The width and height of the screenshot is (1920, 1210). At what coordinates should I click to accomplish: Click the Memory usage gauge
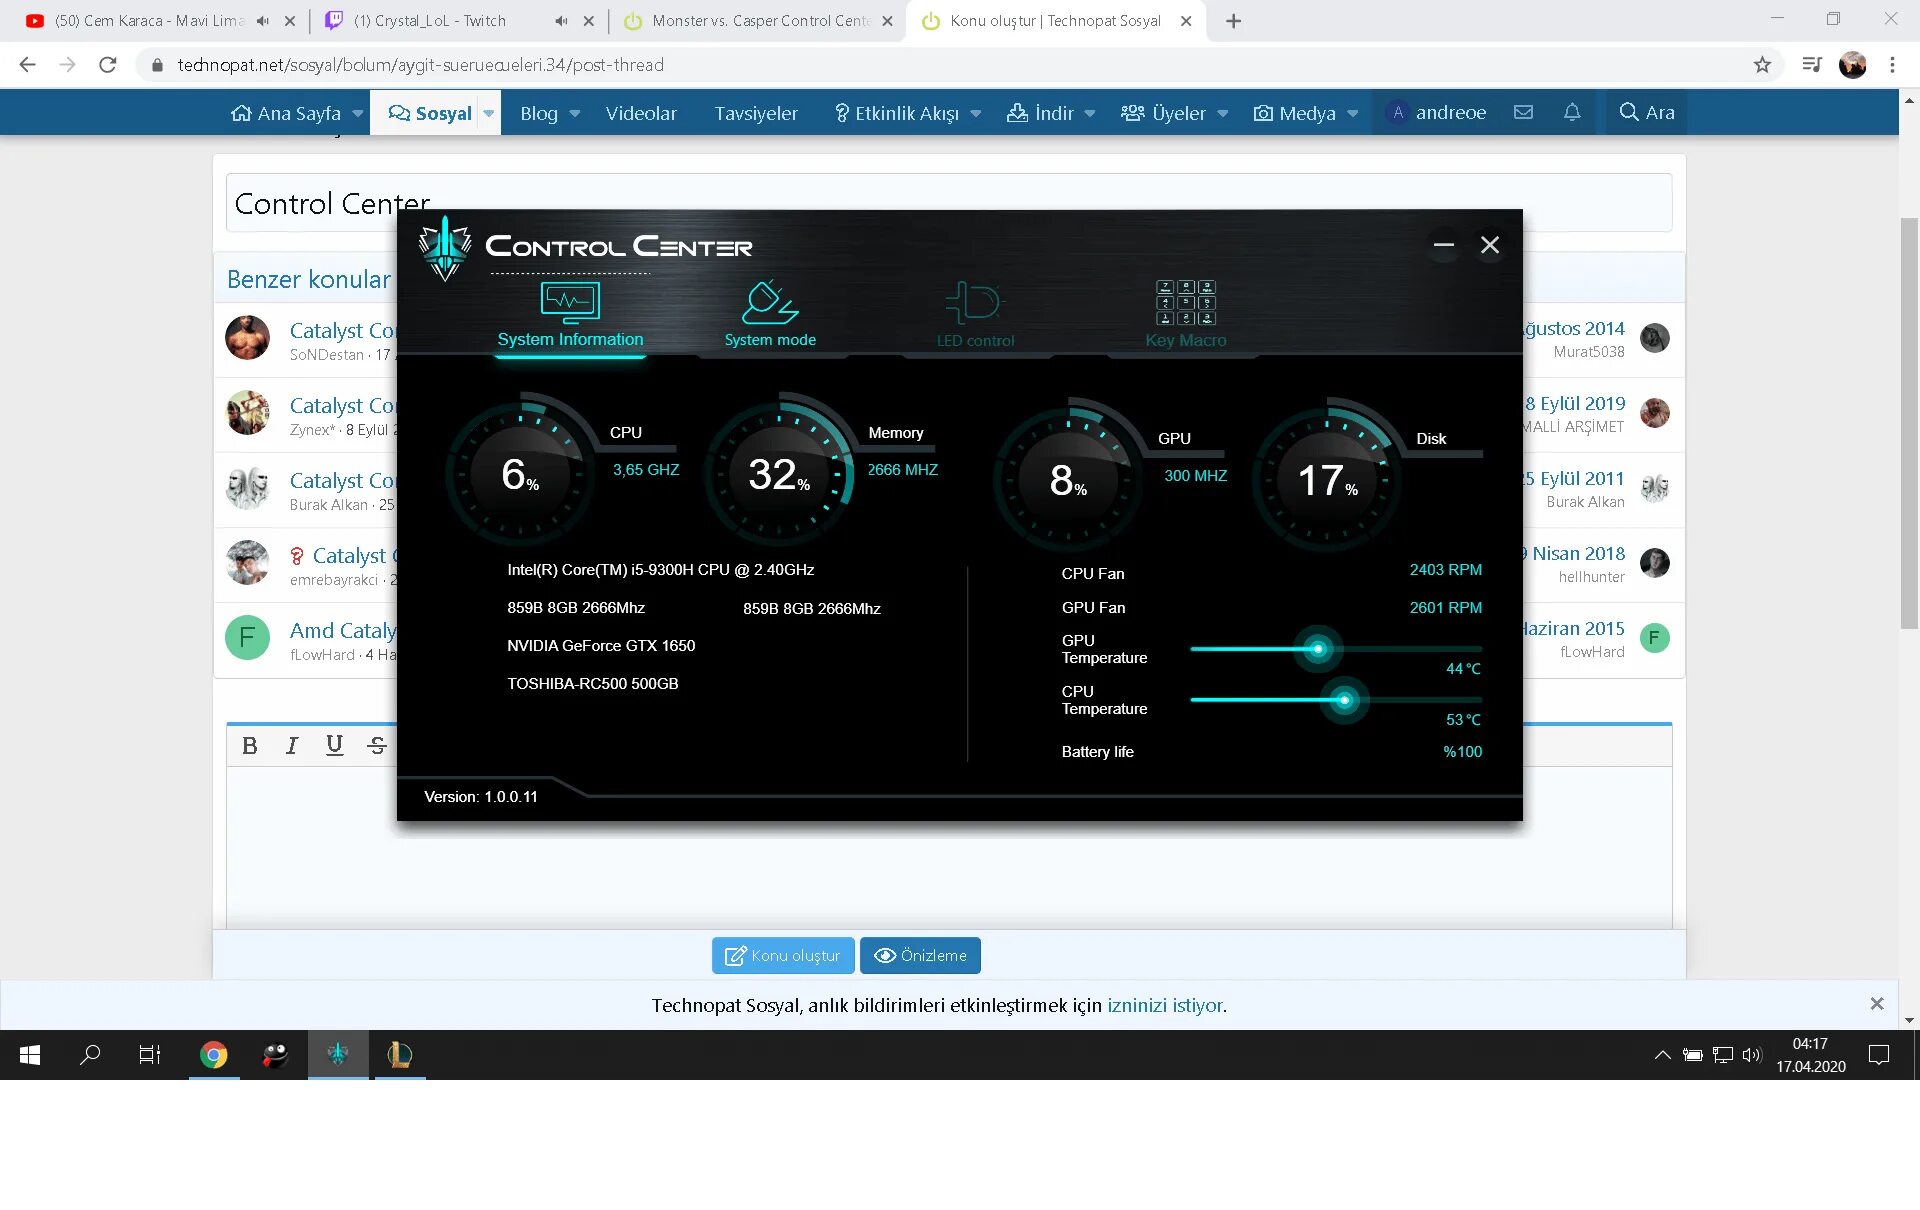point(779,474)
